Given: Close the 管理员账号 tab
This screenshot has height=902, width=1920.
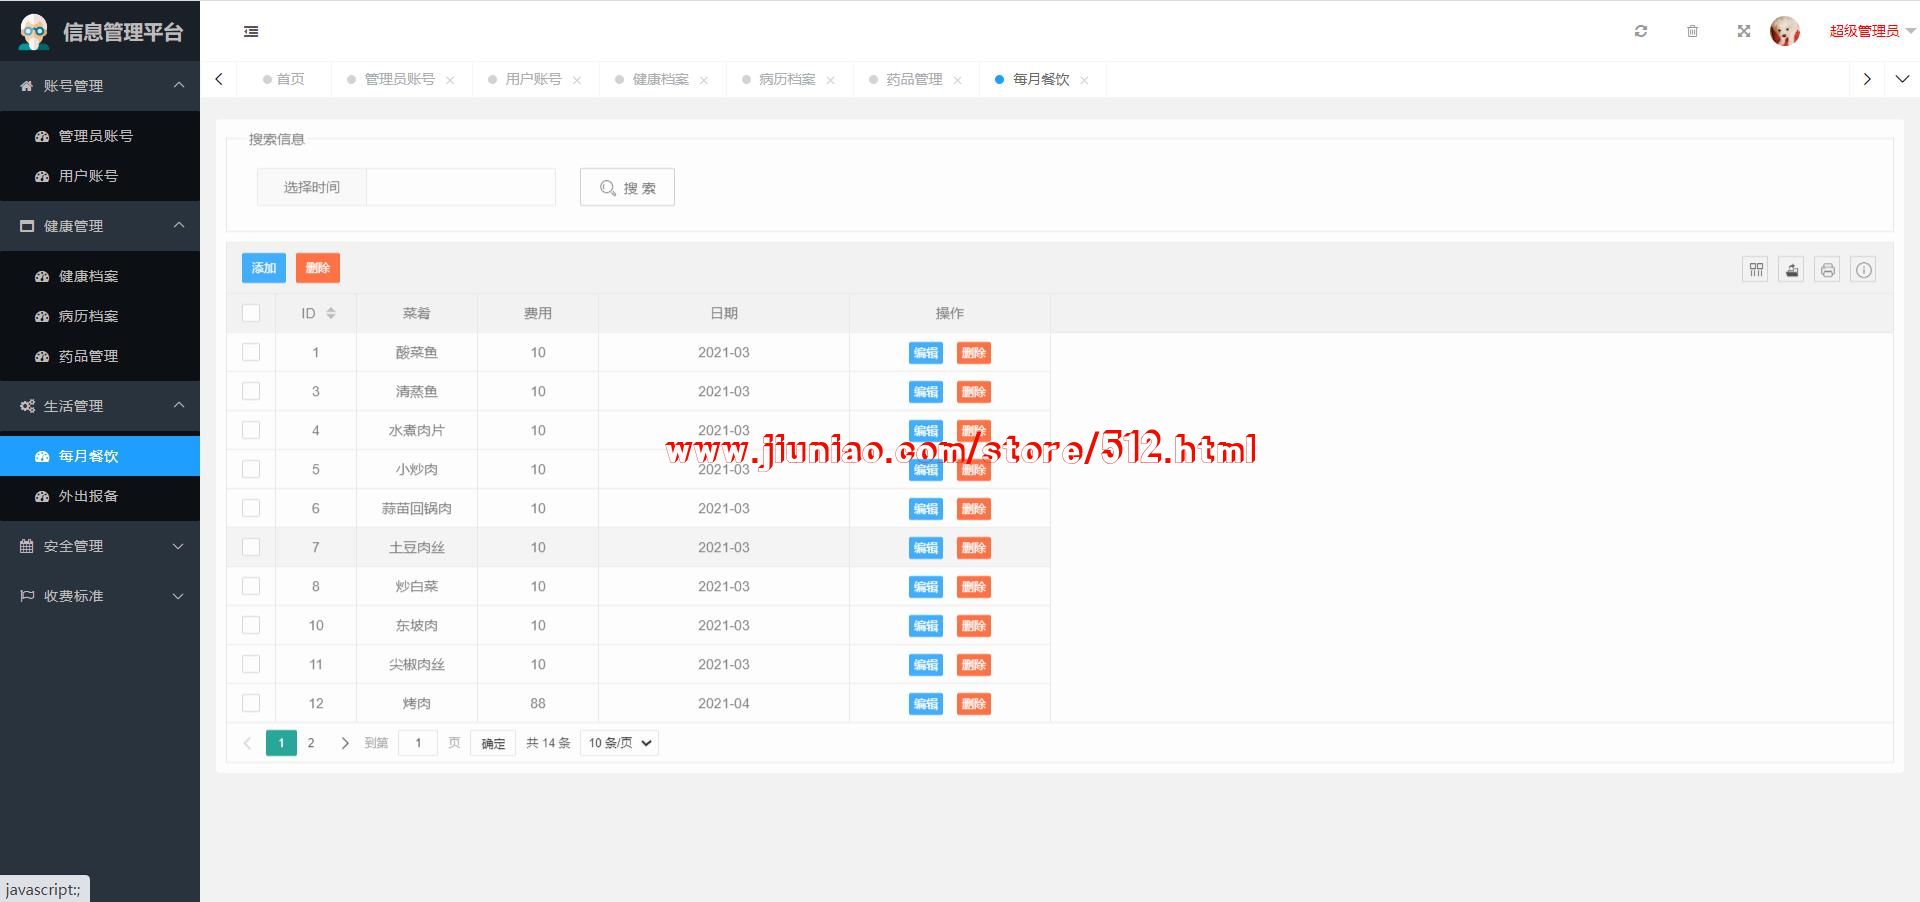Looking at the screenshot, I should coord(450,80).
